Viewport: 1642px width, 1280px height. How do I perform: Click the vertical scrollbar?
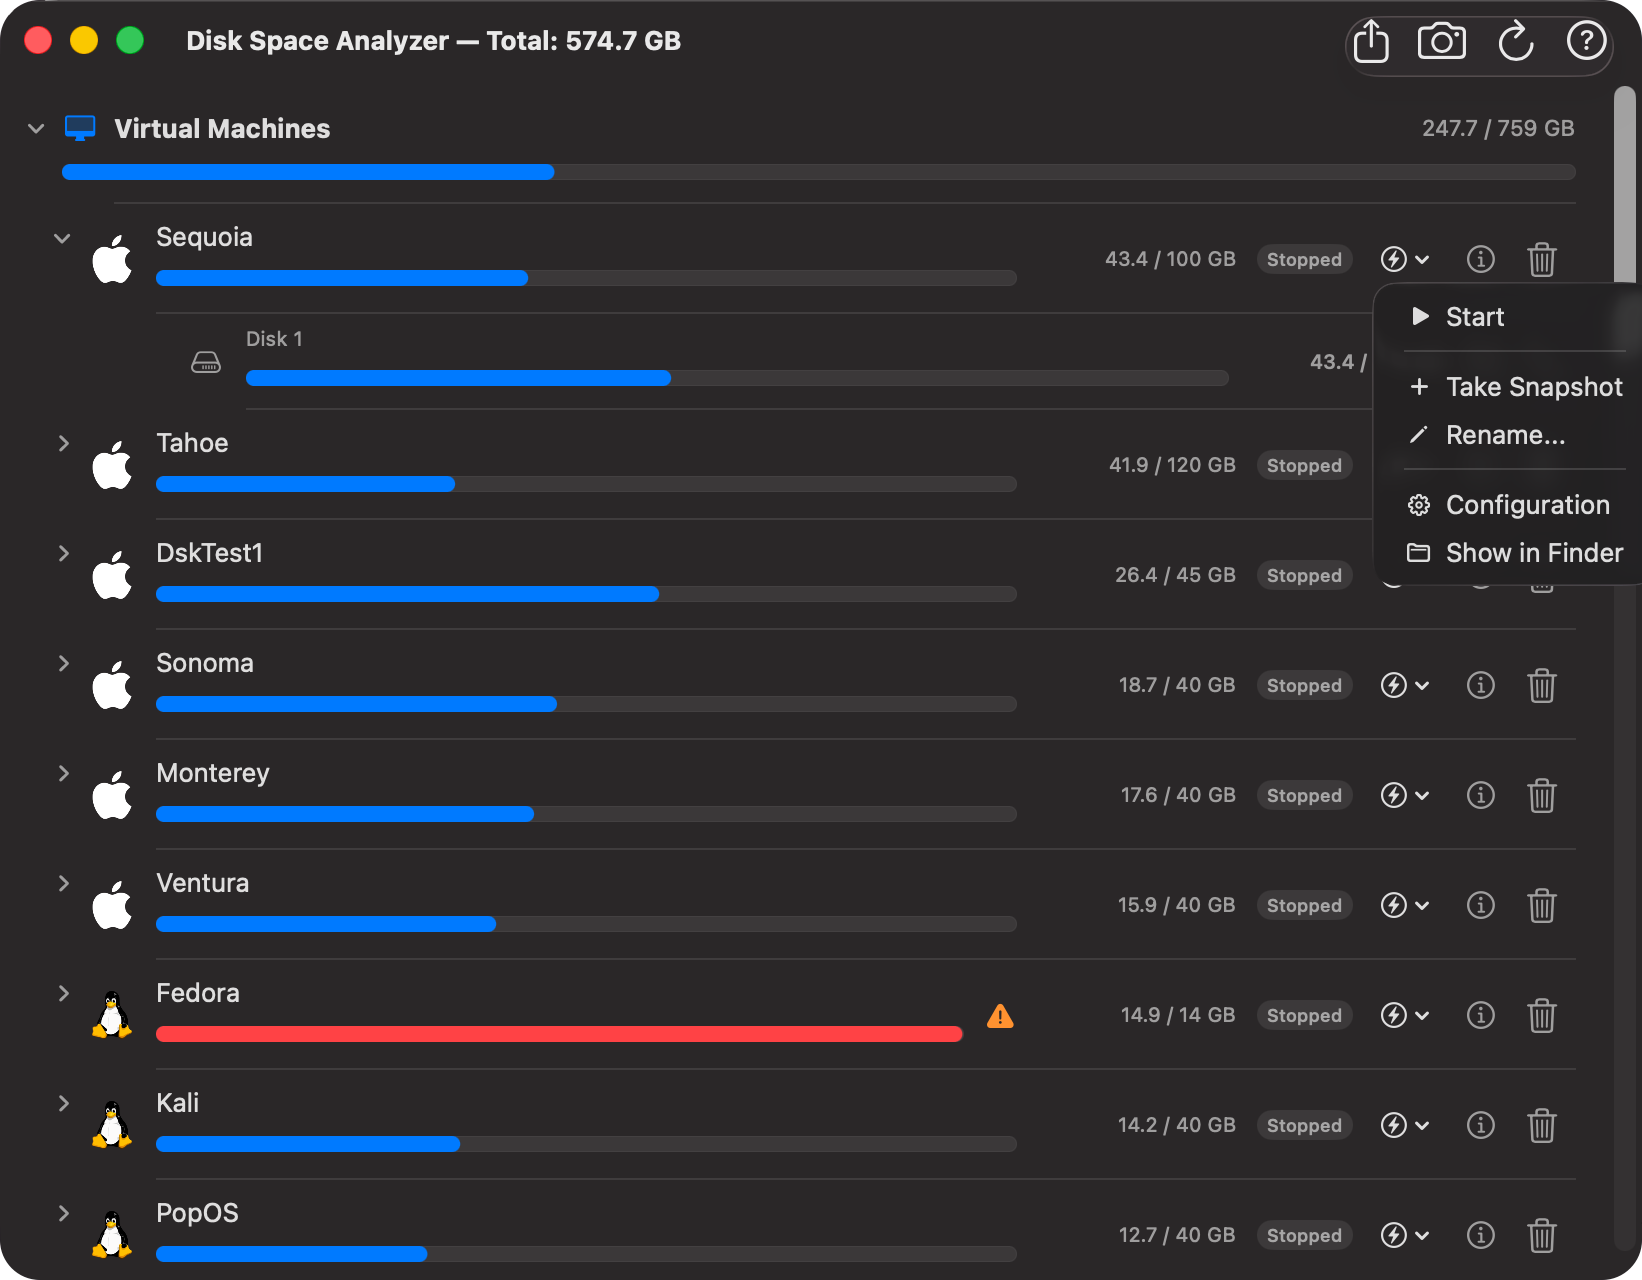pos(1625,180)
